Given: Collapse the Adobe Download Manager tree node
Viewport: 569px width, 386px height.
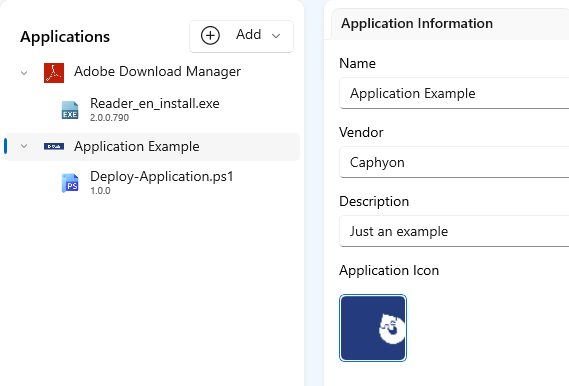Looking at the screenshot, I should pyautogui.click(x=24, y=73).
